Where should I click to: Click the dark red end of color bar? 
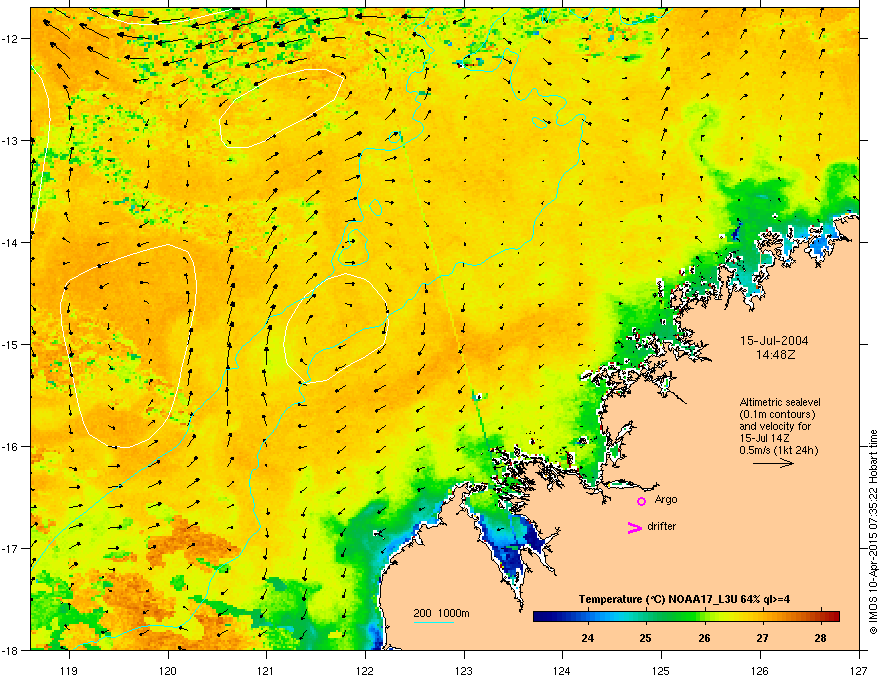835,616
